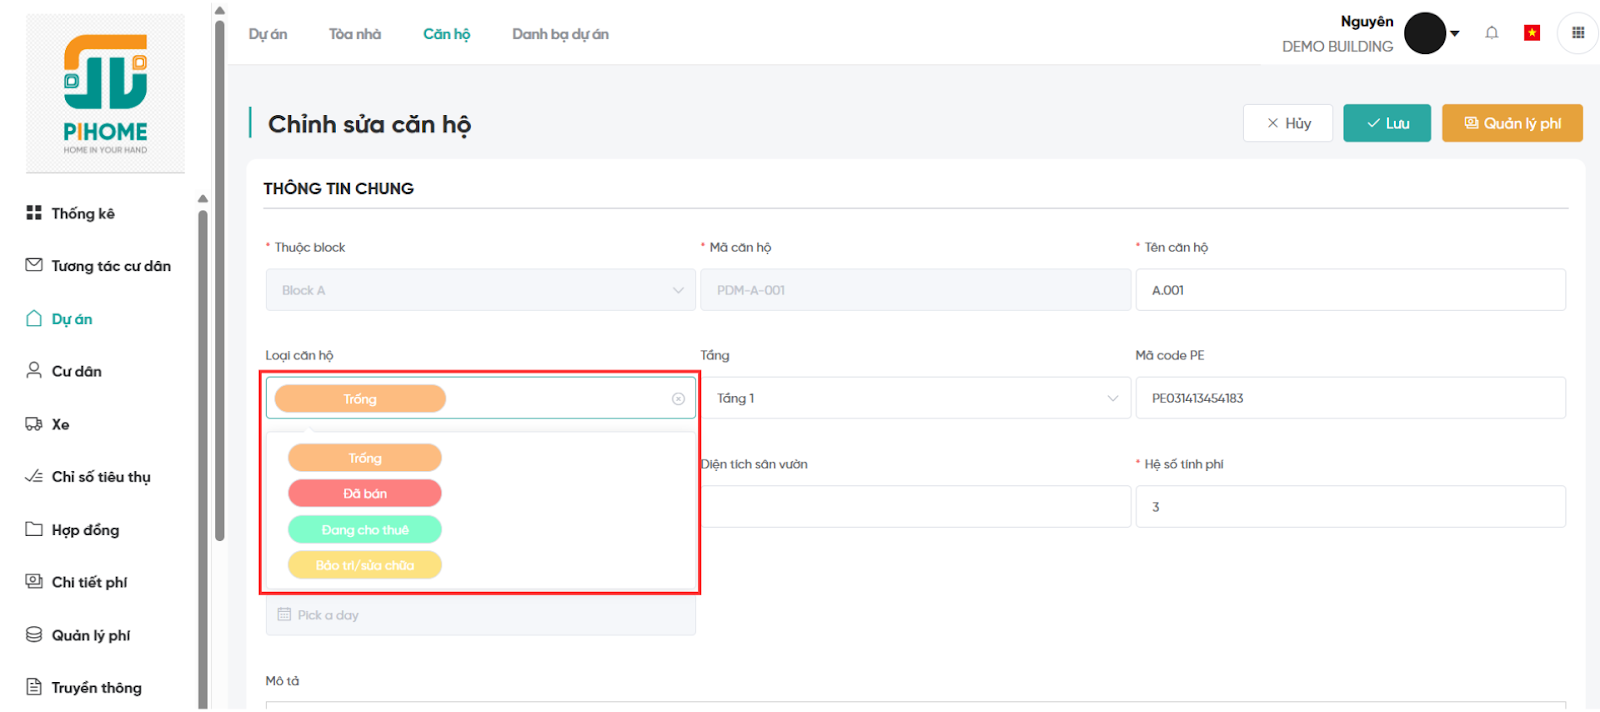Go to Xe vehicle section
This screenshot has width=1600, height=712.
click(x=60, y=424)
